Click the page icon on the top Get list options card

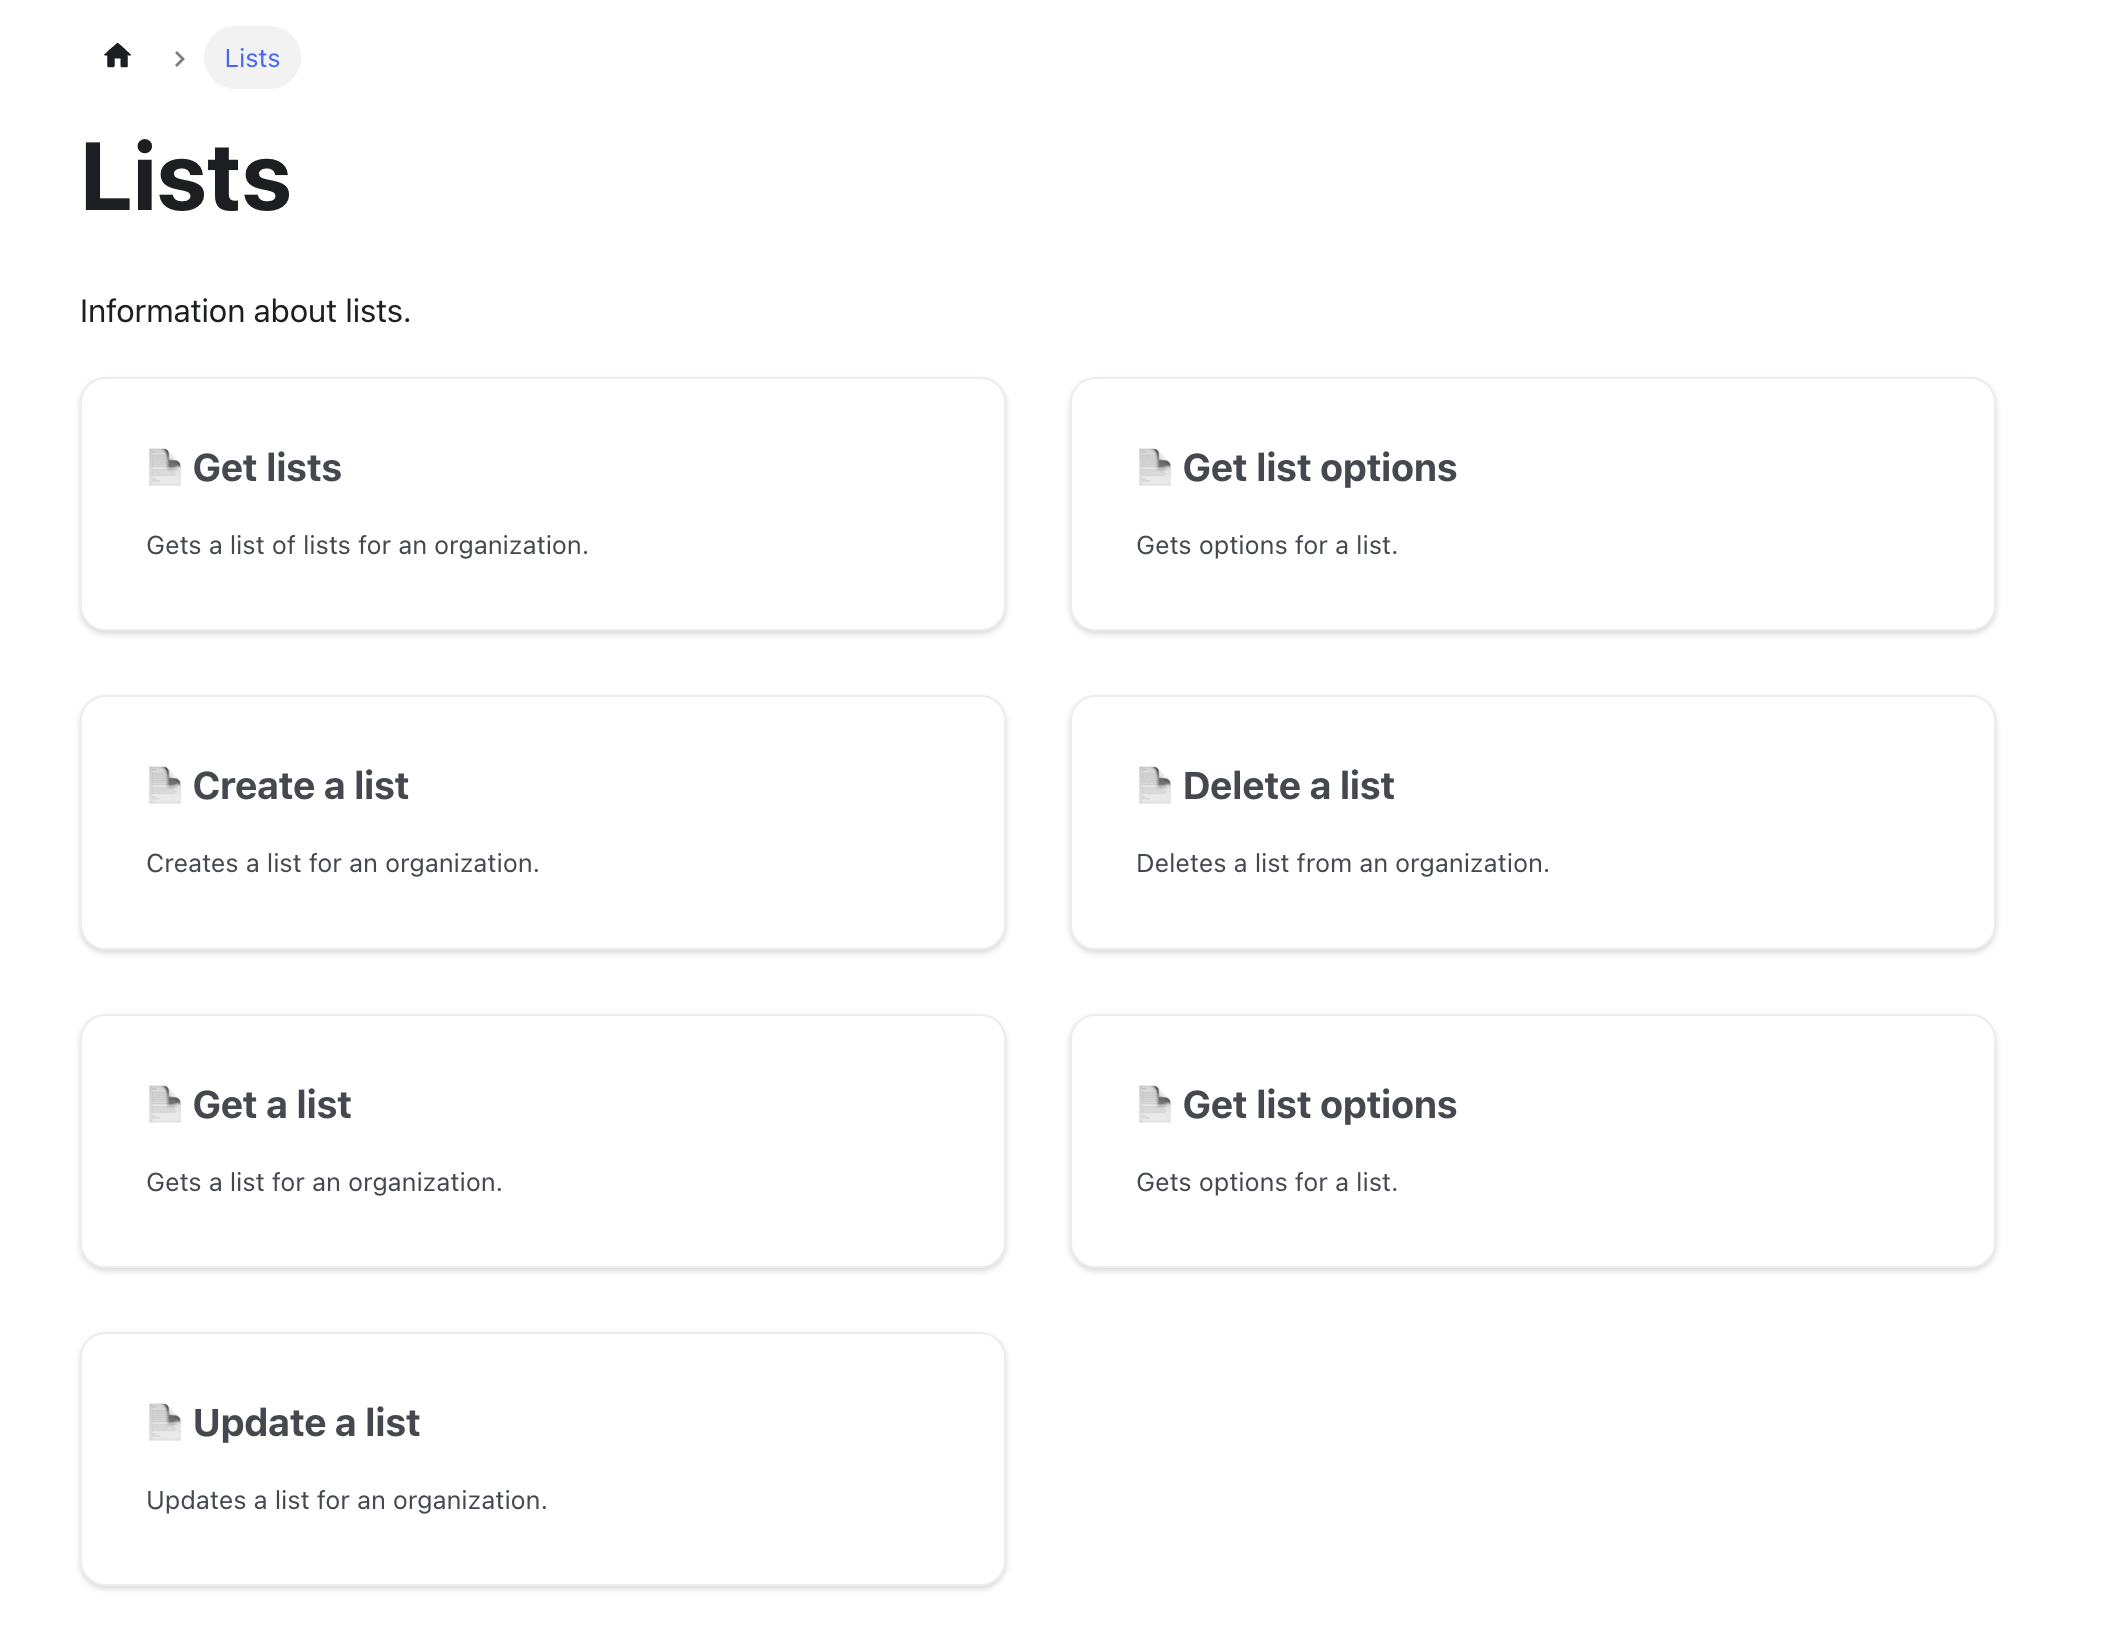click(1155, 466)
